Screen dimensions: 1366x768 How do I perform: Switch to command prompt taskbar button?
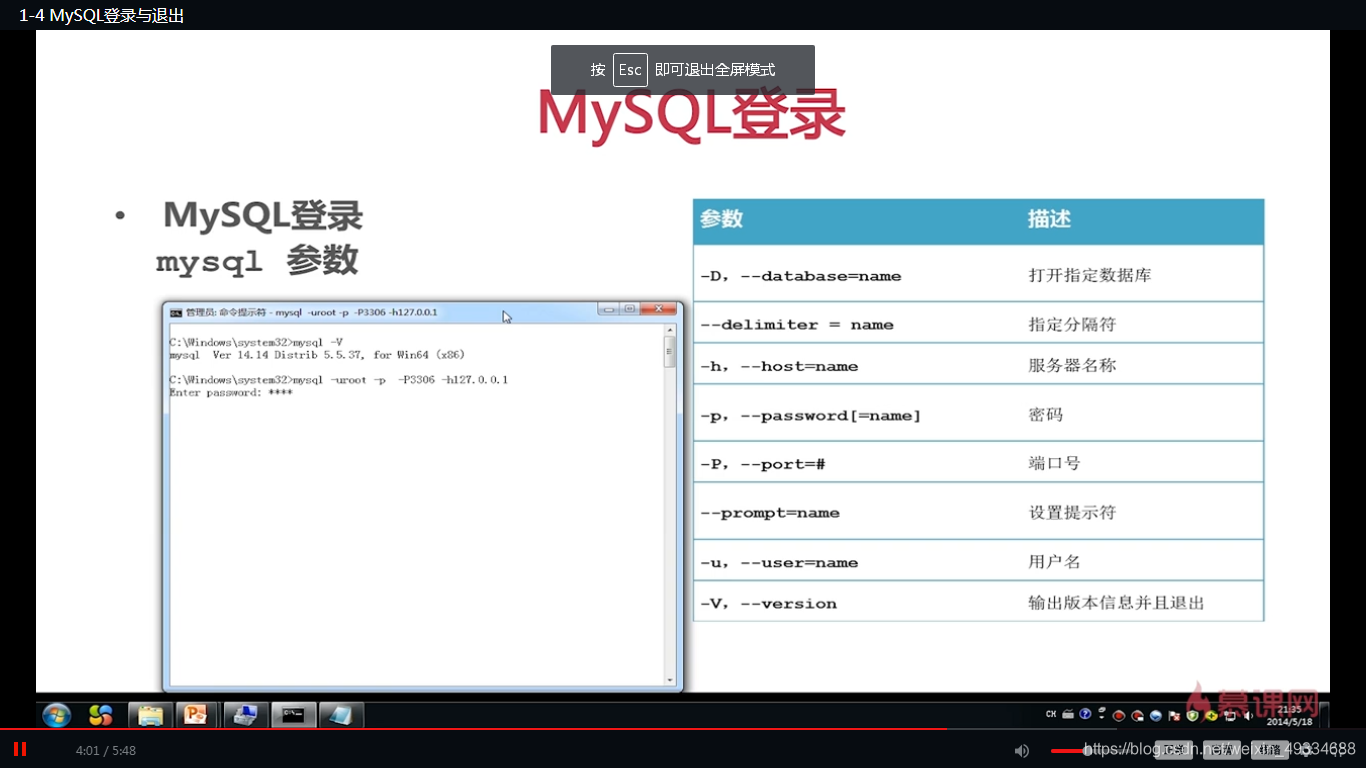pos(294,715)
